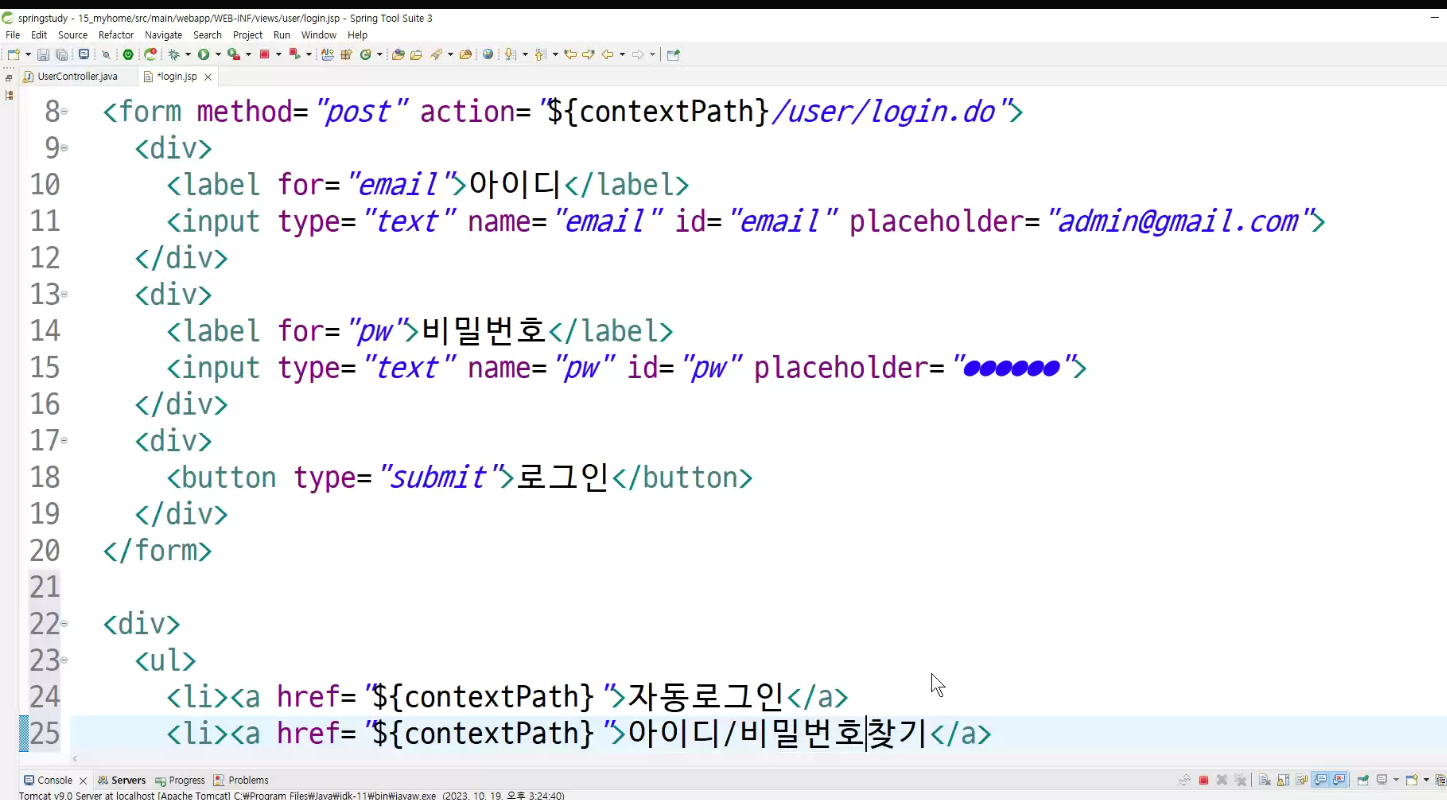1447x800 pixels.
Task: Switch to the Problems view tab
Action: 242,780
